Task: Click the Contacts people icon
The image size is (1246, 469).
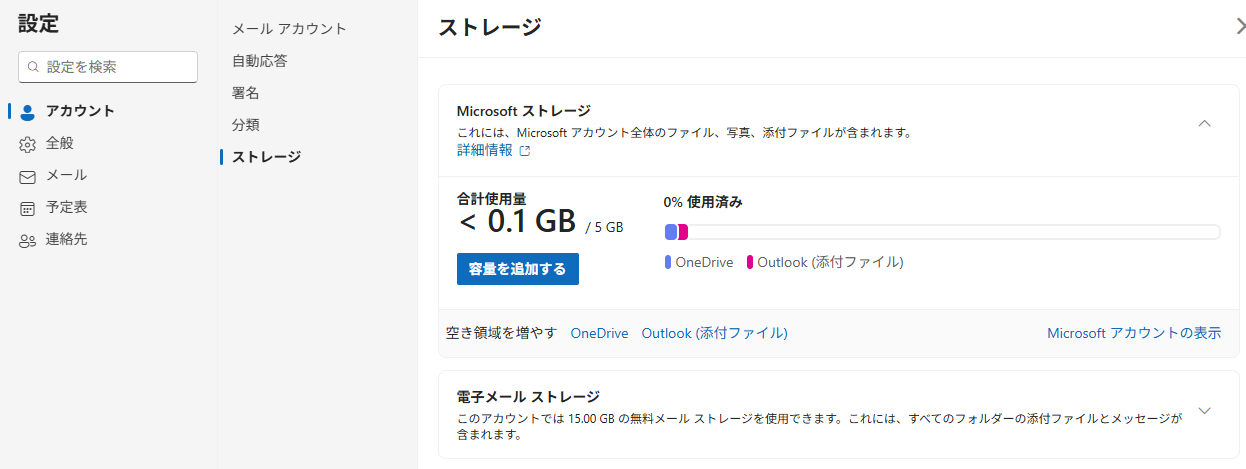Action: tap(28, 240)
